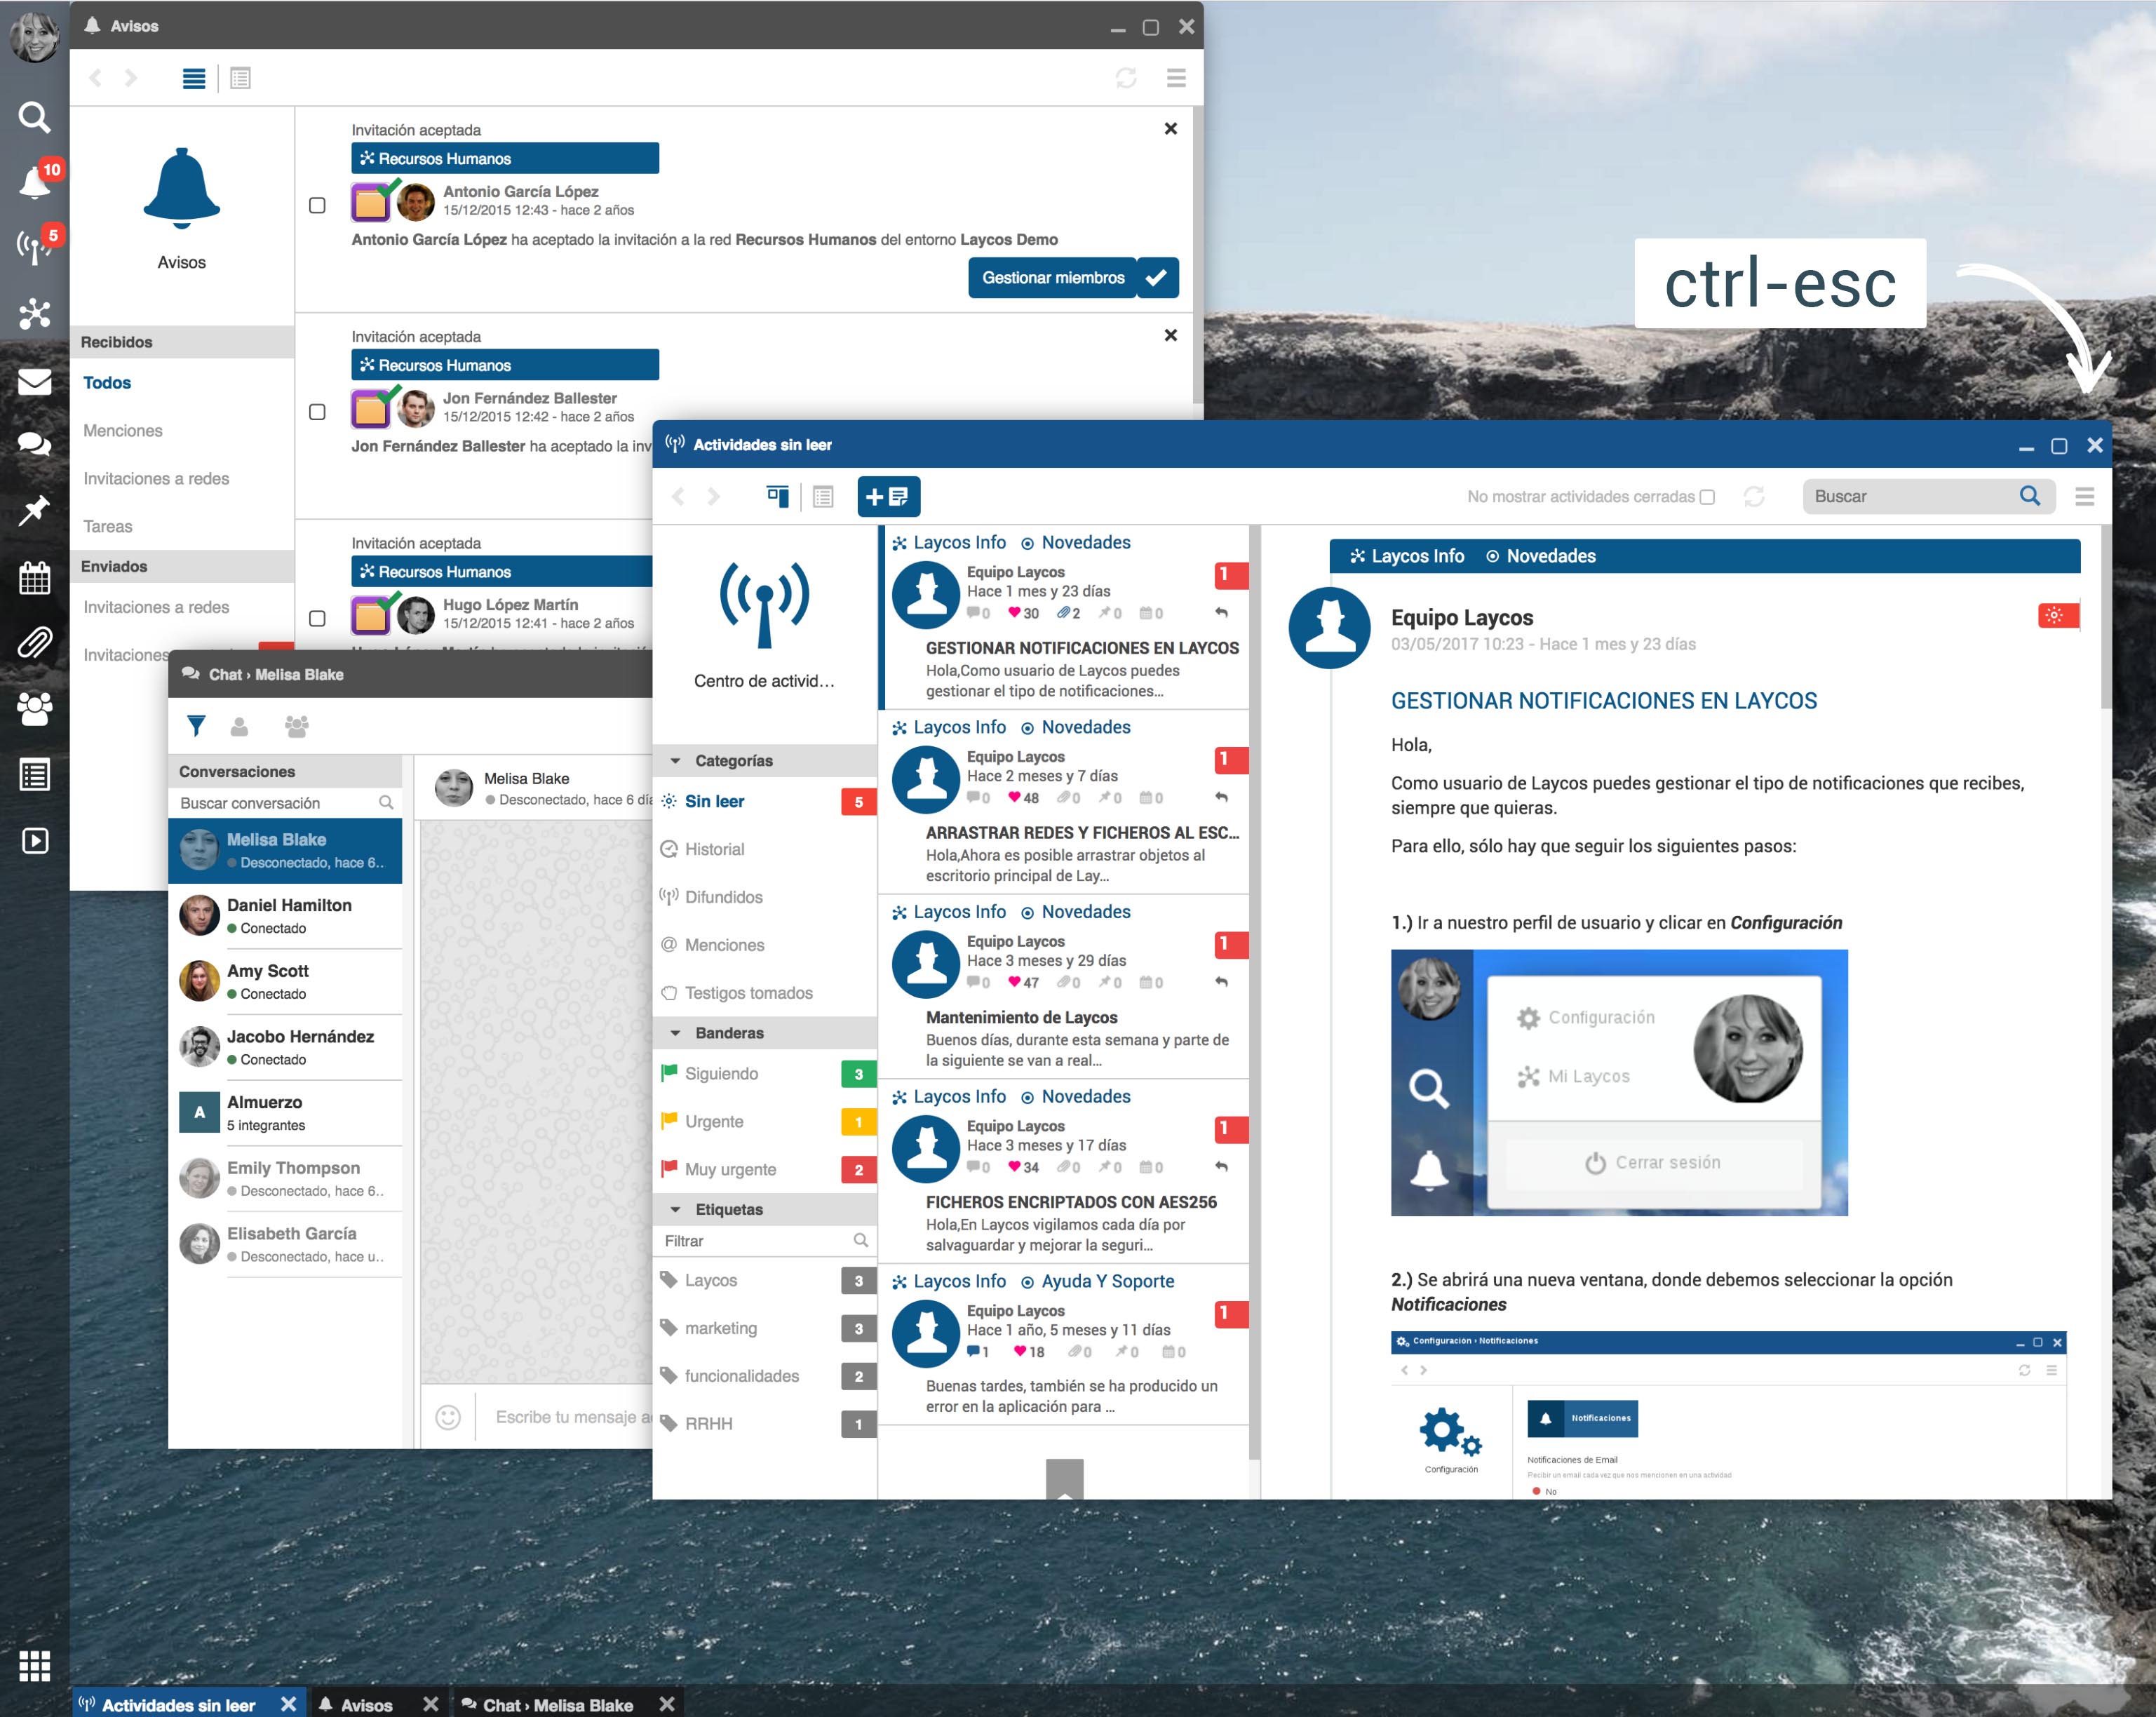Open activities broadcast icon with badge 5
The image size is (2156, 1717).
coord(36,246)
